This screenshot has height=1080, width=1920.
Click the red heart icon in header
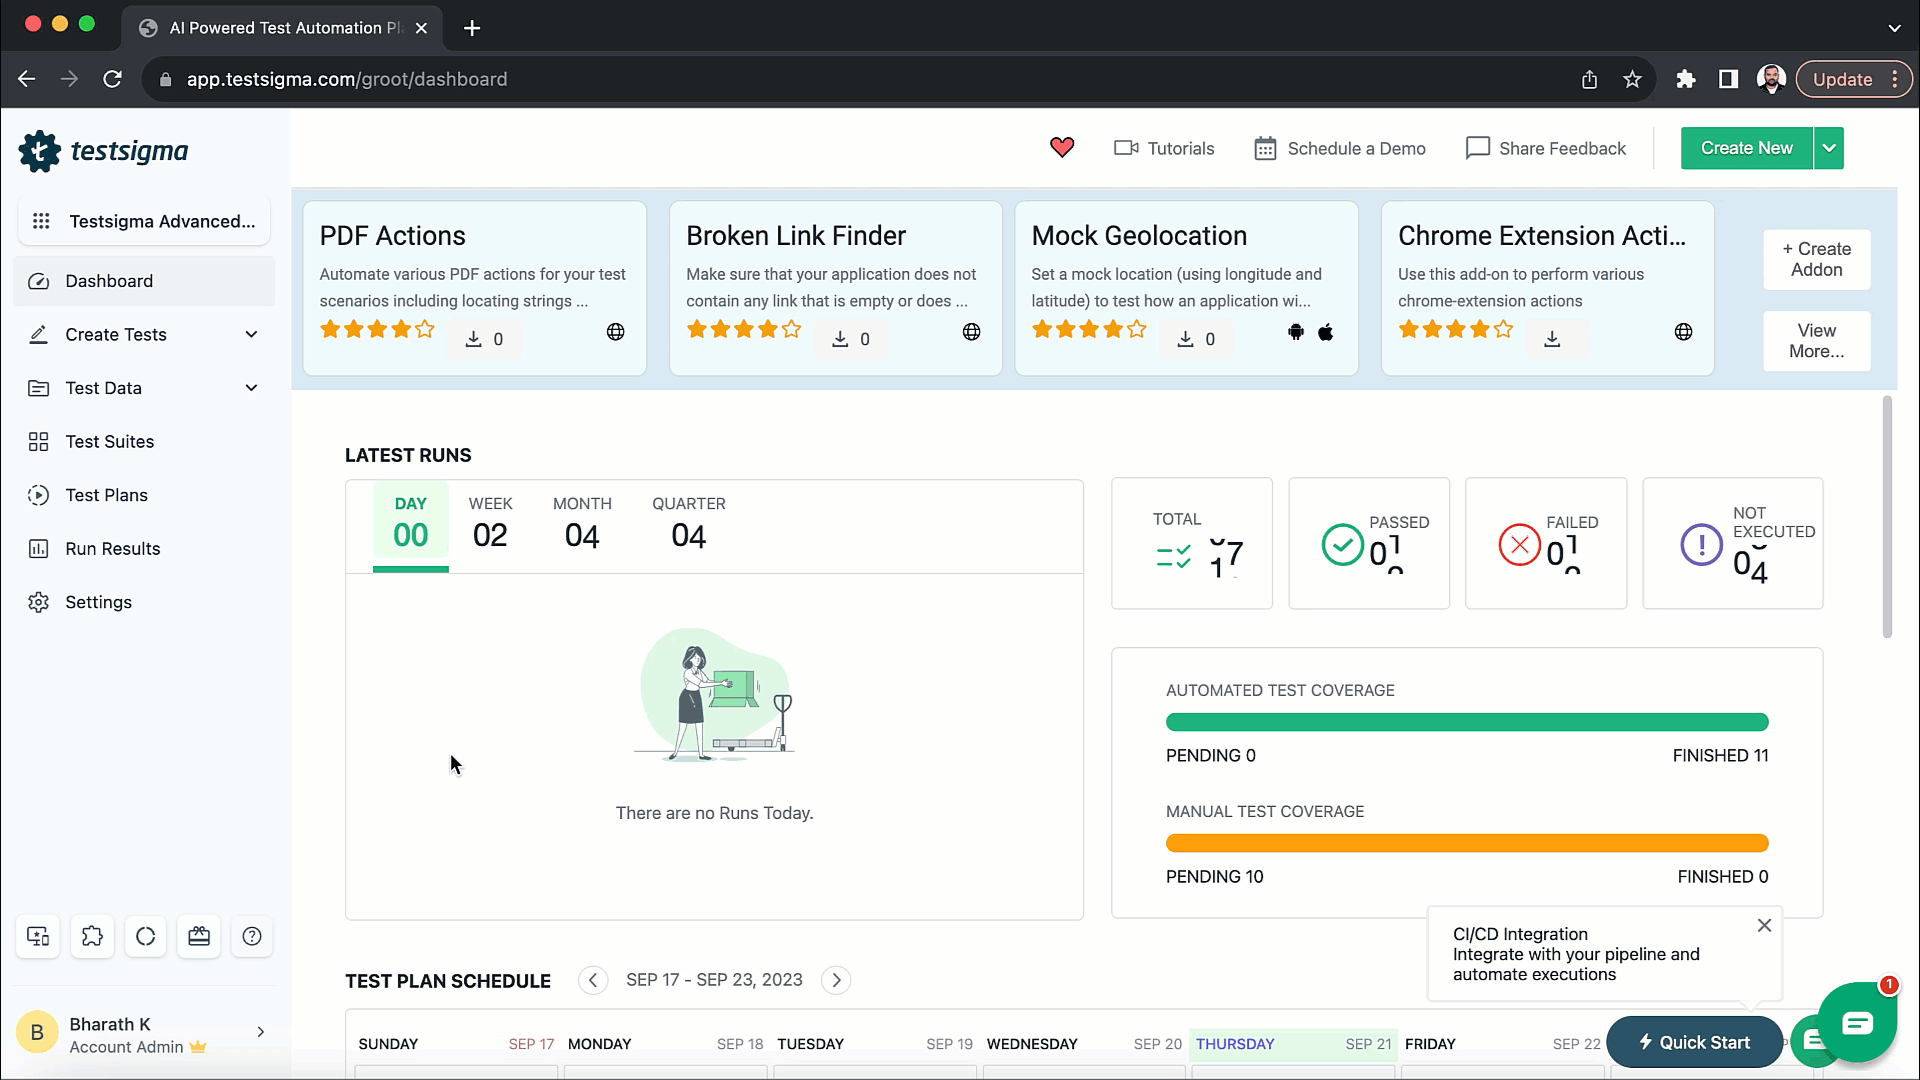click(x=1062, y=148)
